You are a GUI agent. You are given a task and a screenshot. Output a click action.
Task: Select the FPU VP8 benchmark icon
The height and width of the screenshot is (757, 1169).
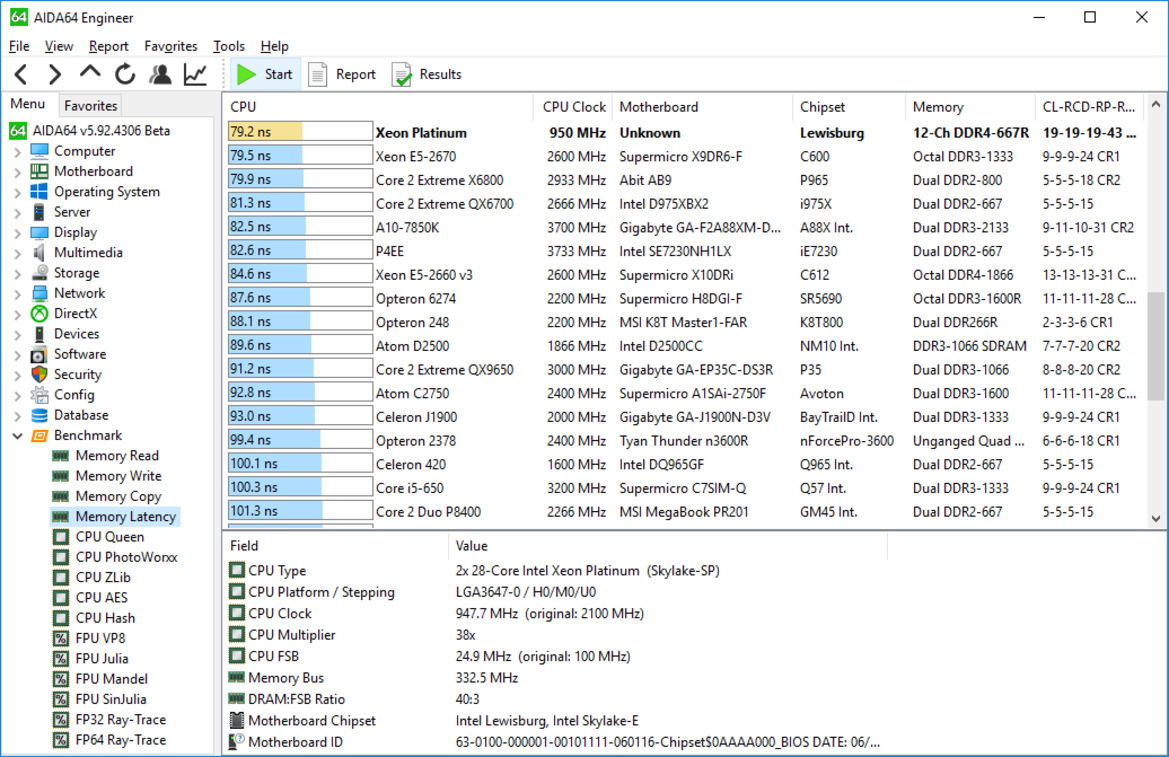tap(61, 638)
